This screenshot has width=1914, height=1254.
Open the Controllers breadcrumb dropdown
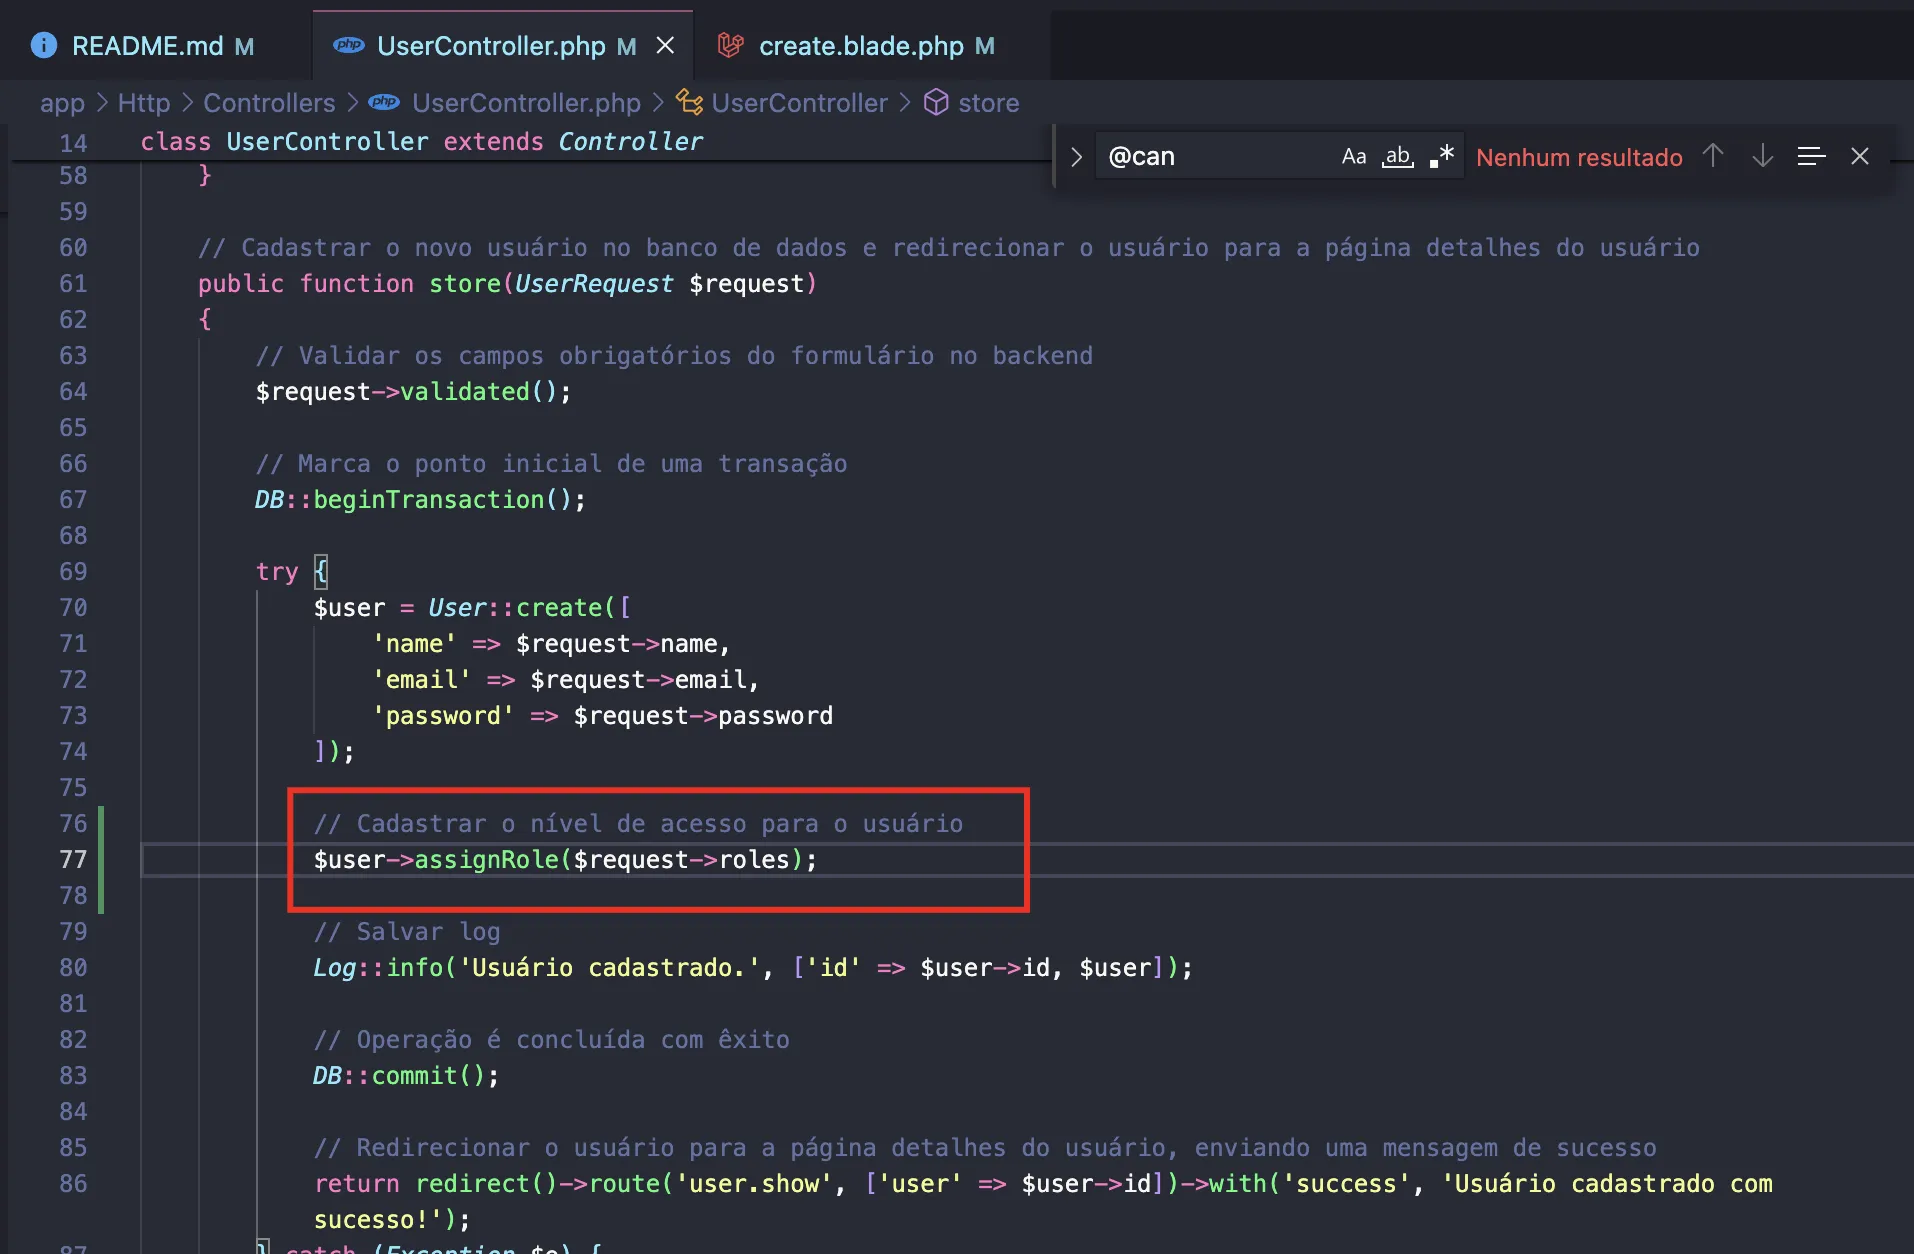pyautogui.click(x=269, y=103)
